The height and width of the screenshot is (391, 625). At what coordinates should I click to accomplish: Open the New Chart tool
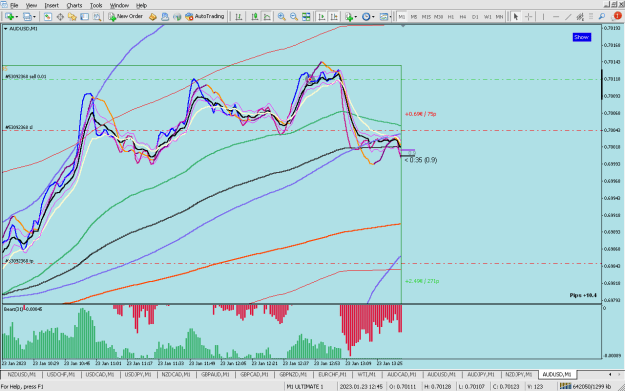point(9,17)
